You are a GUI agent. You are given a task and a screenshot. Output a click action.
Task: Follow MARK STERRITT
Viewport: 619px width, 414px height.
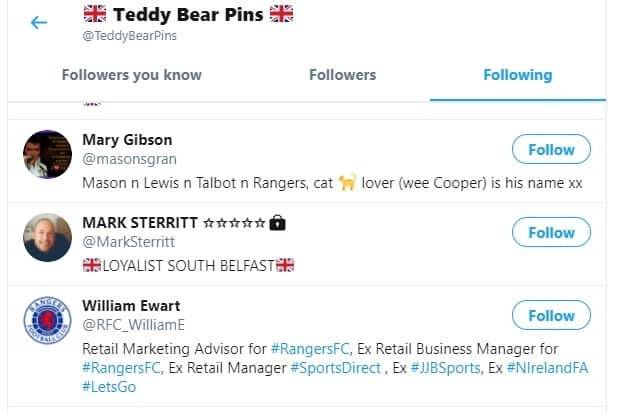(x=551, y=233)
